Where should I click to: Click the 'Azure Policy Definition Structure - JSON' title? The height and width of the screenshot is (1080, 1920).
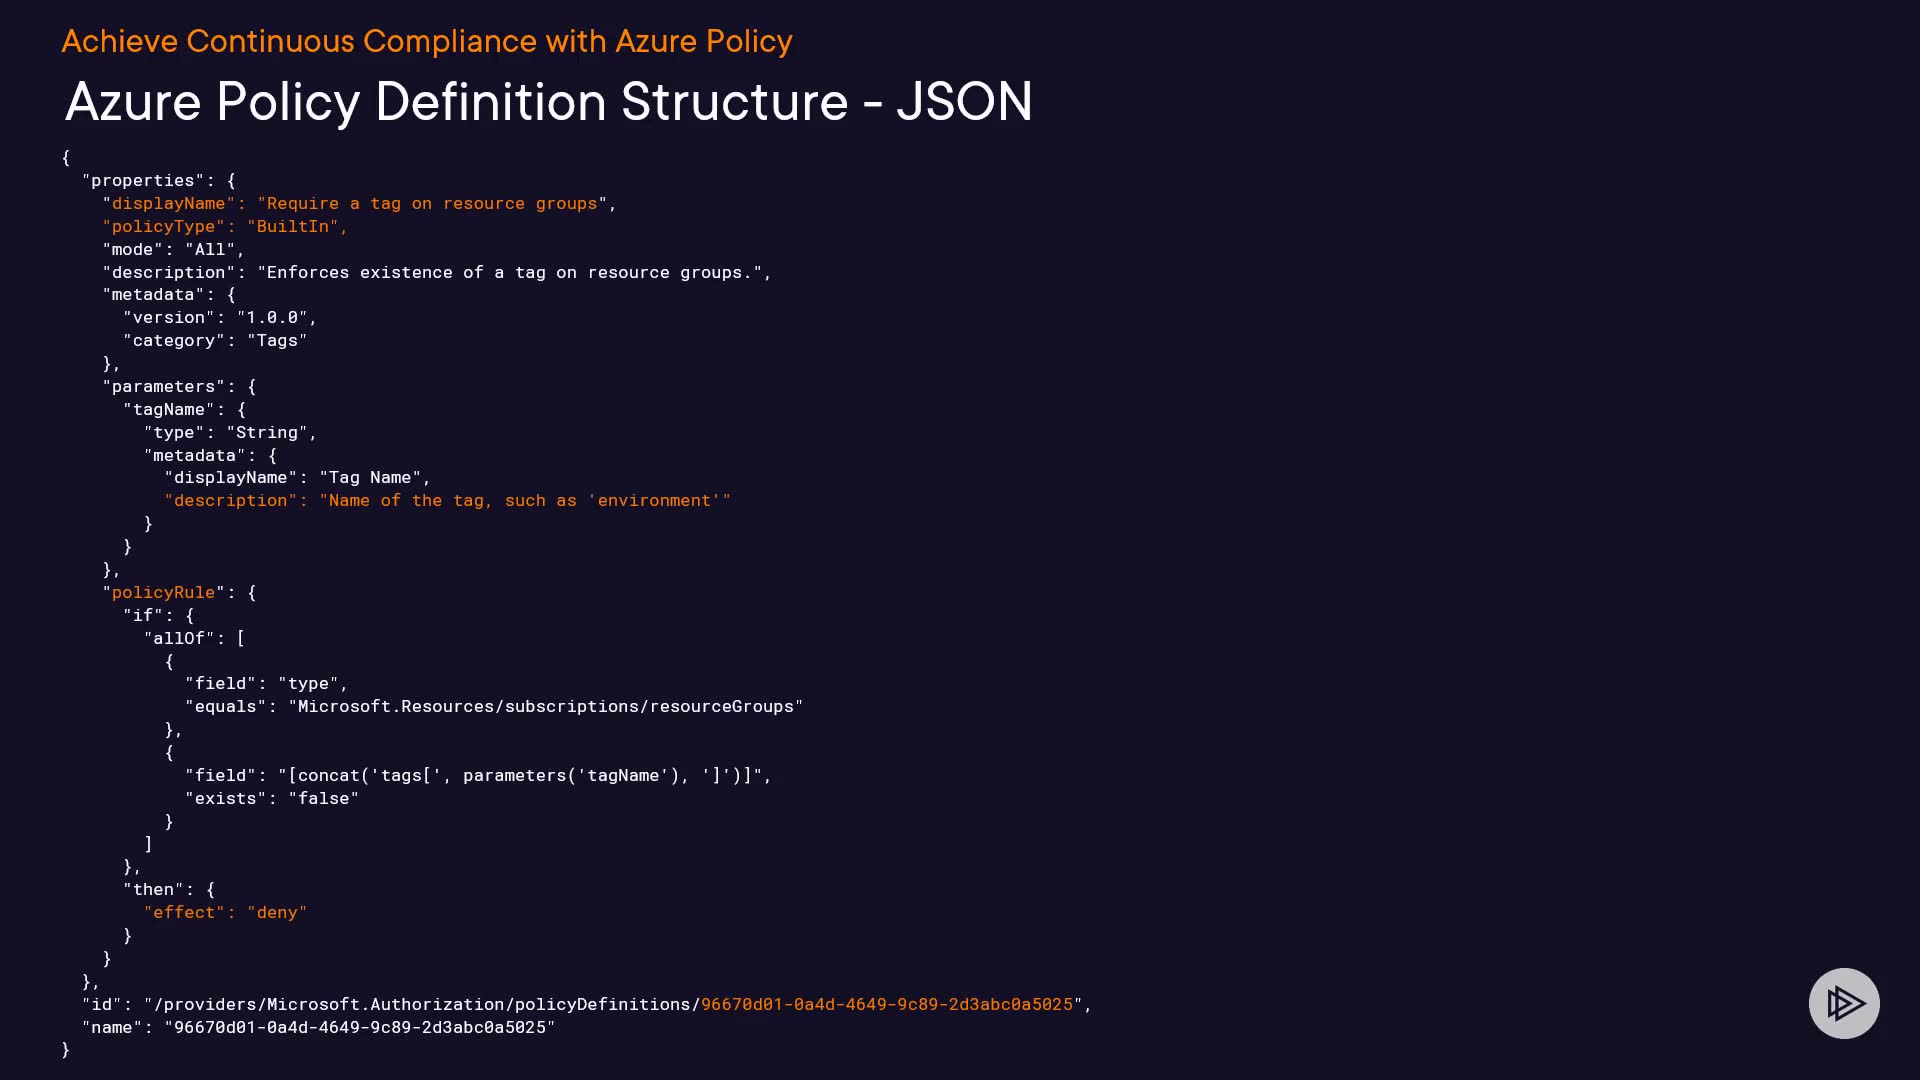pyautogui.click(x=548, y=102)
